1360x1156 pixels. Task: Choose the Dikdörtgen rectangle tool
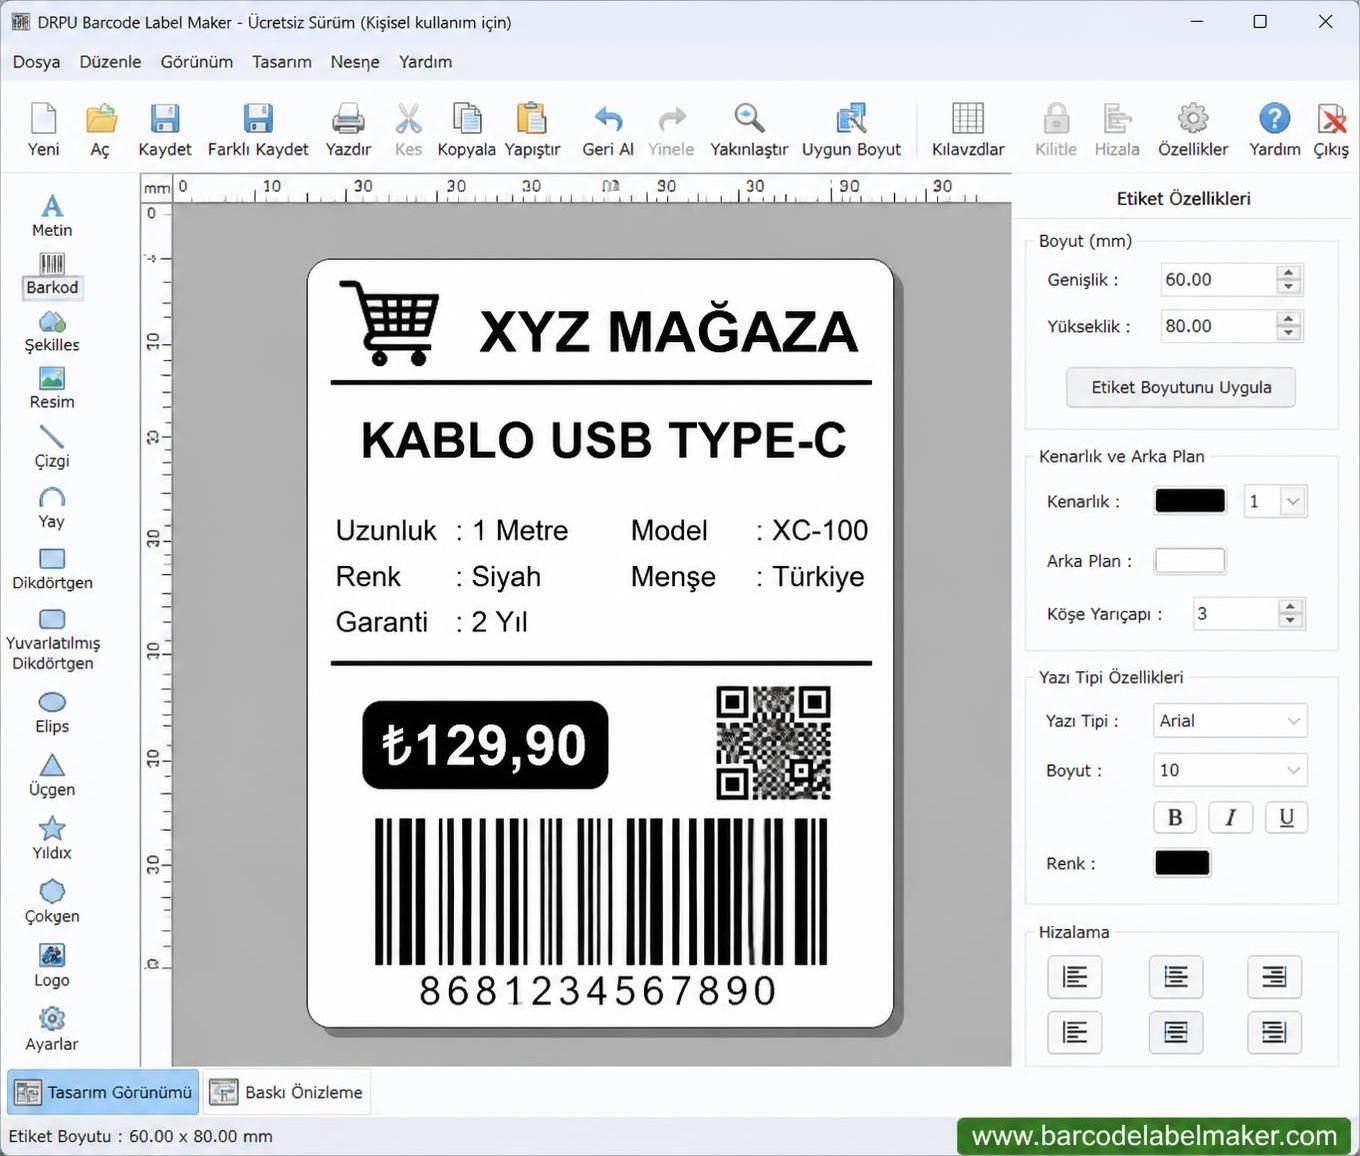point(52,569)
